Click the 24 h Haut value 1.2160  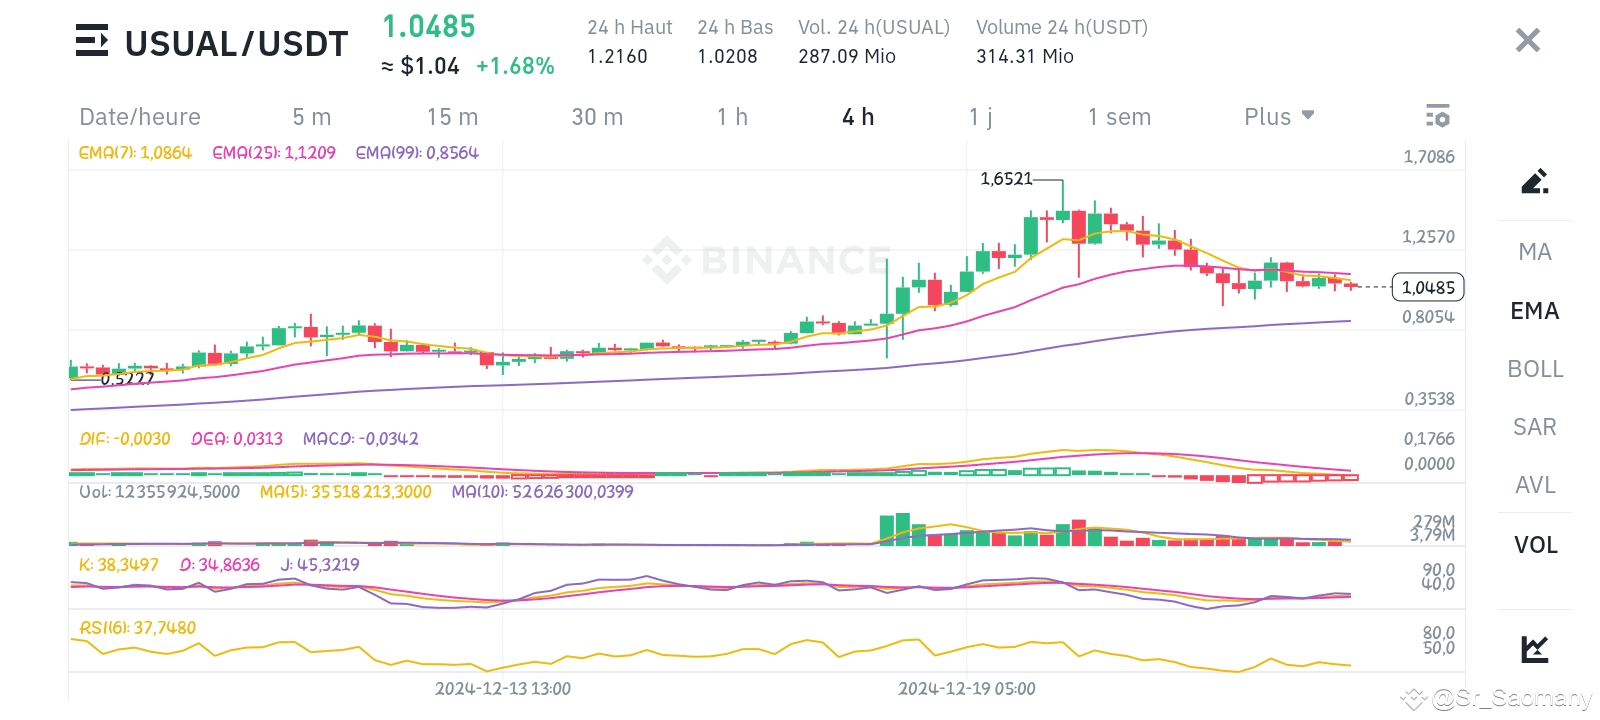point(617,56)
